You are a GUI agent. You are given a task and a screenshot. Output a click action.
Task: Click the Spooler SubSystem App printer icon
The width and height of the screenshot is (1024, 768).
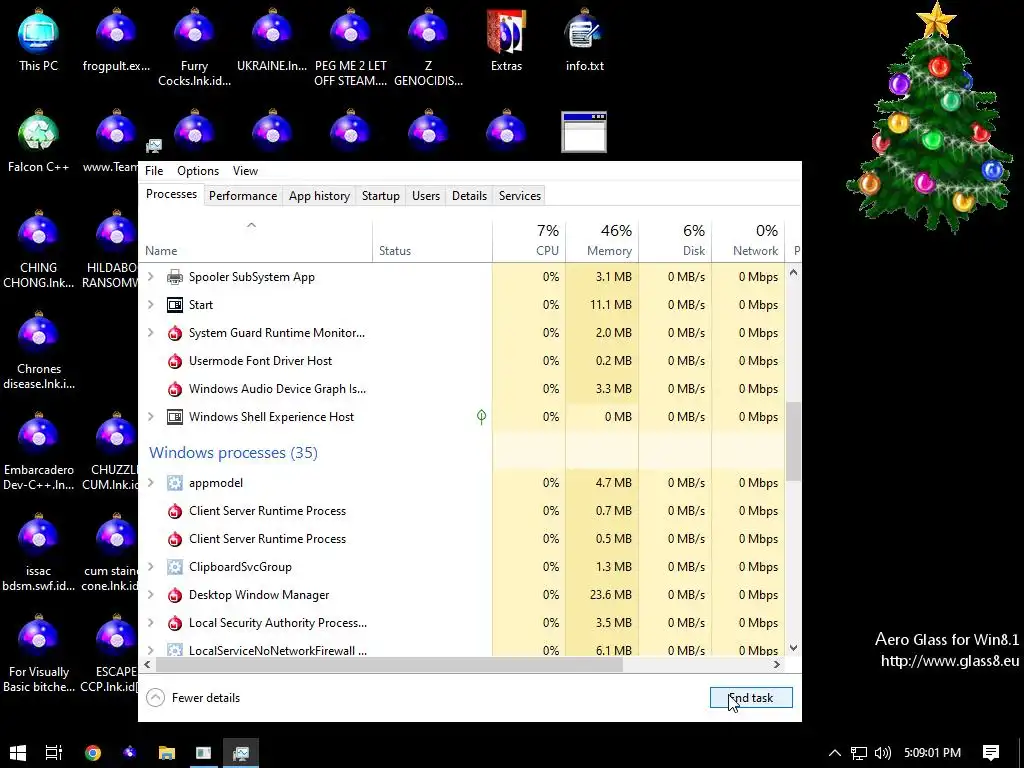tap(174, 277)
